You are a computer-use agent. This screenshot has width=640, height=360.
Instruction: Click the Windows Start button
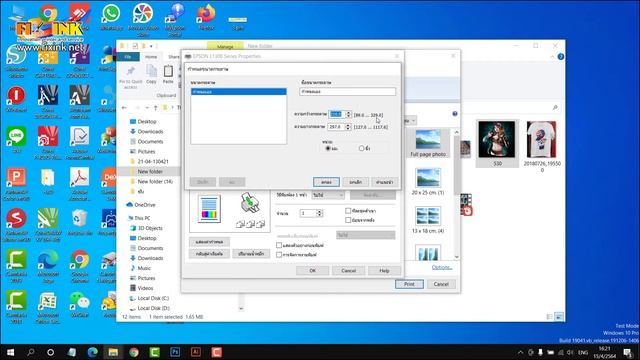(x=10, y=352)
